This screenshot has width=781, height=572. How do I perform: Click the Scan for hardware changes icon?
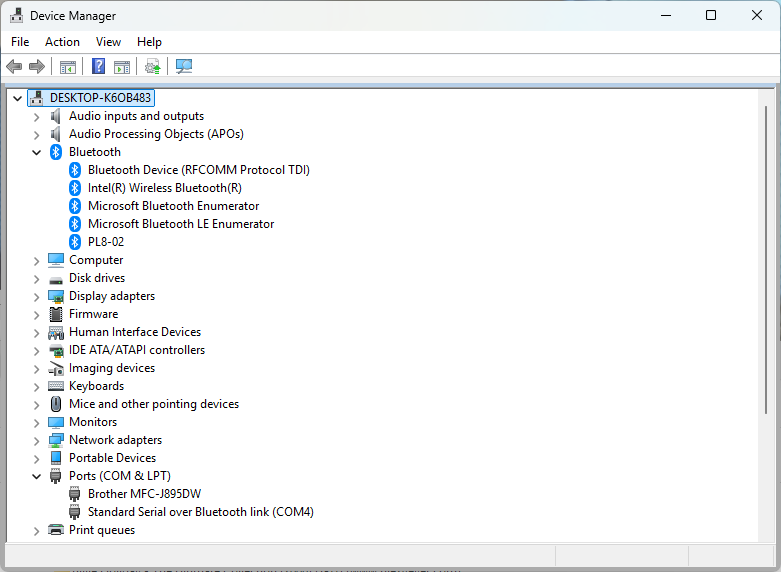tap(184, 67)
